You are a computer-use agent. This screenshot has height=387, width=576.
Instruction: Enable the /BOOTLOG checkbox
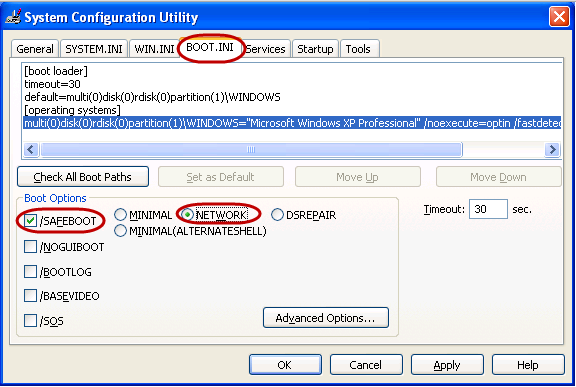tap(30, 272)
